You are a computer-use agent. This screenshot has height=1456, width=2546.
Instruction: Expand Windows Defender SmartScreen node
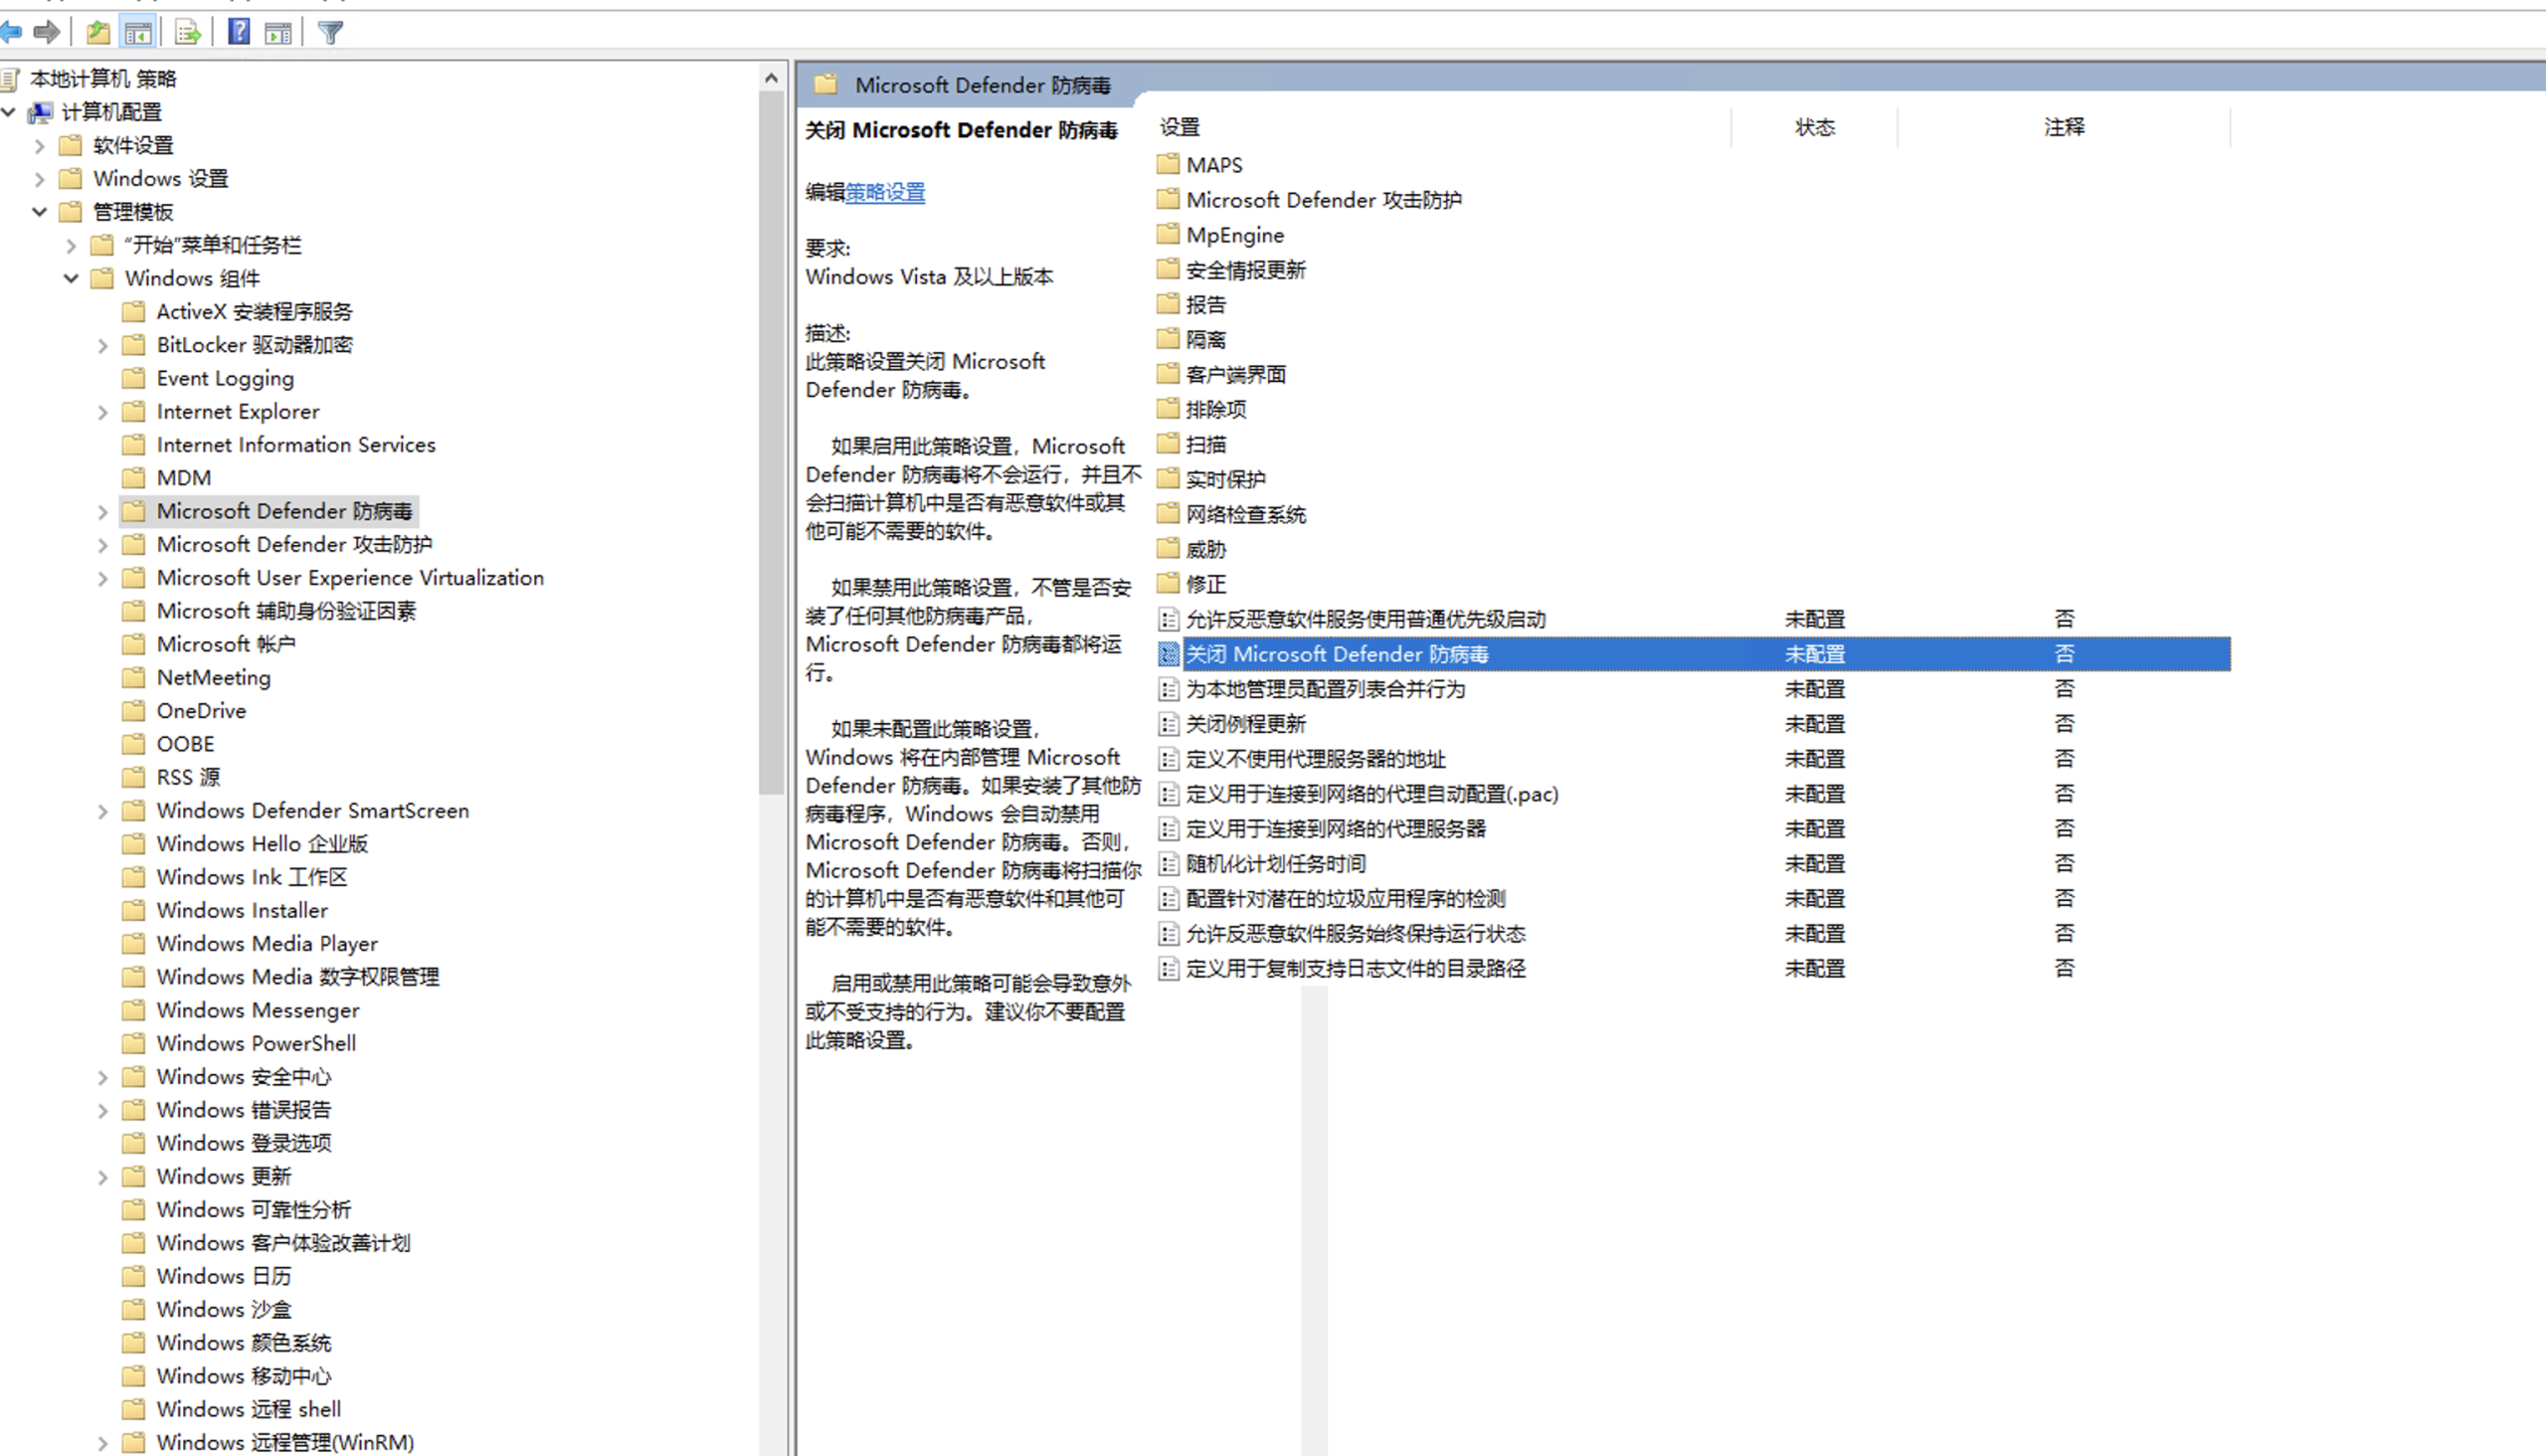coord(103,811)
